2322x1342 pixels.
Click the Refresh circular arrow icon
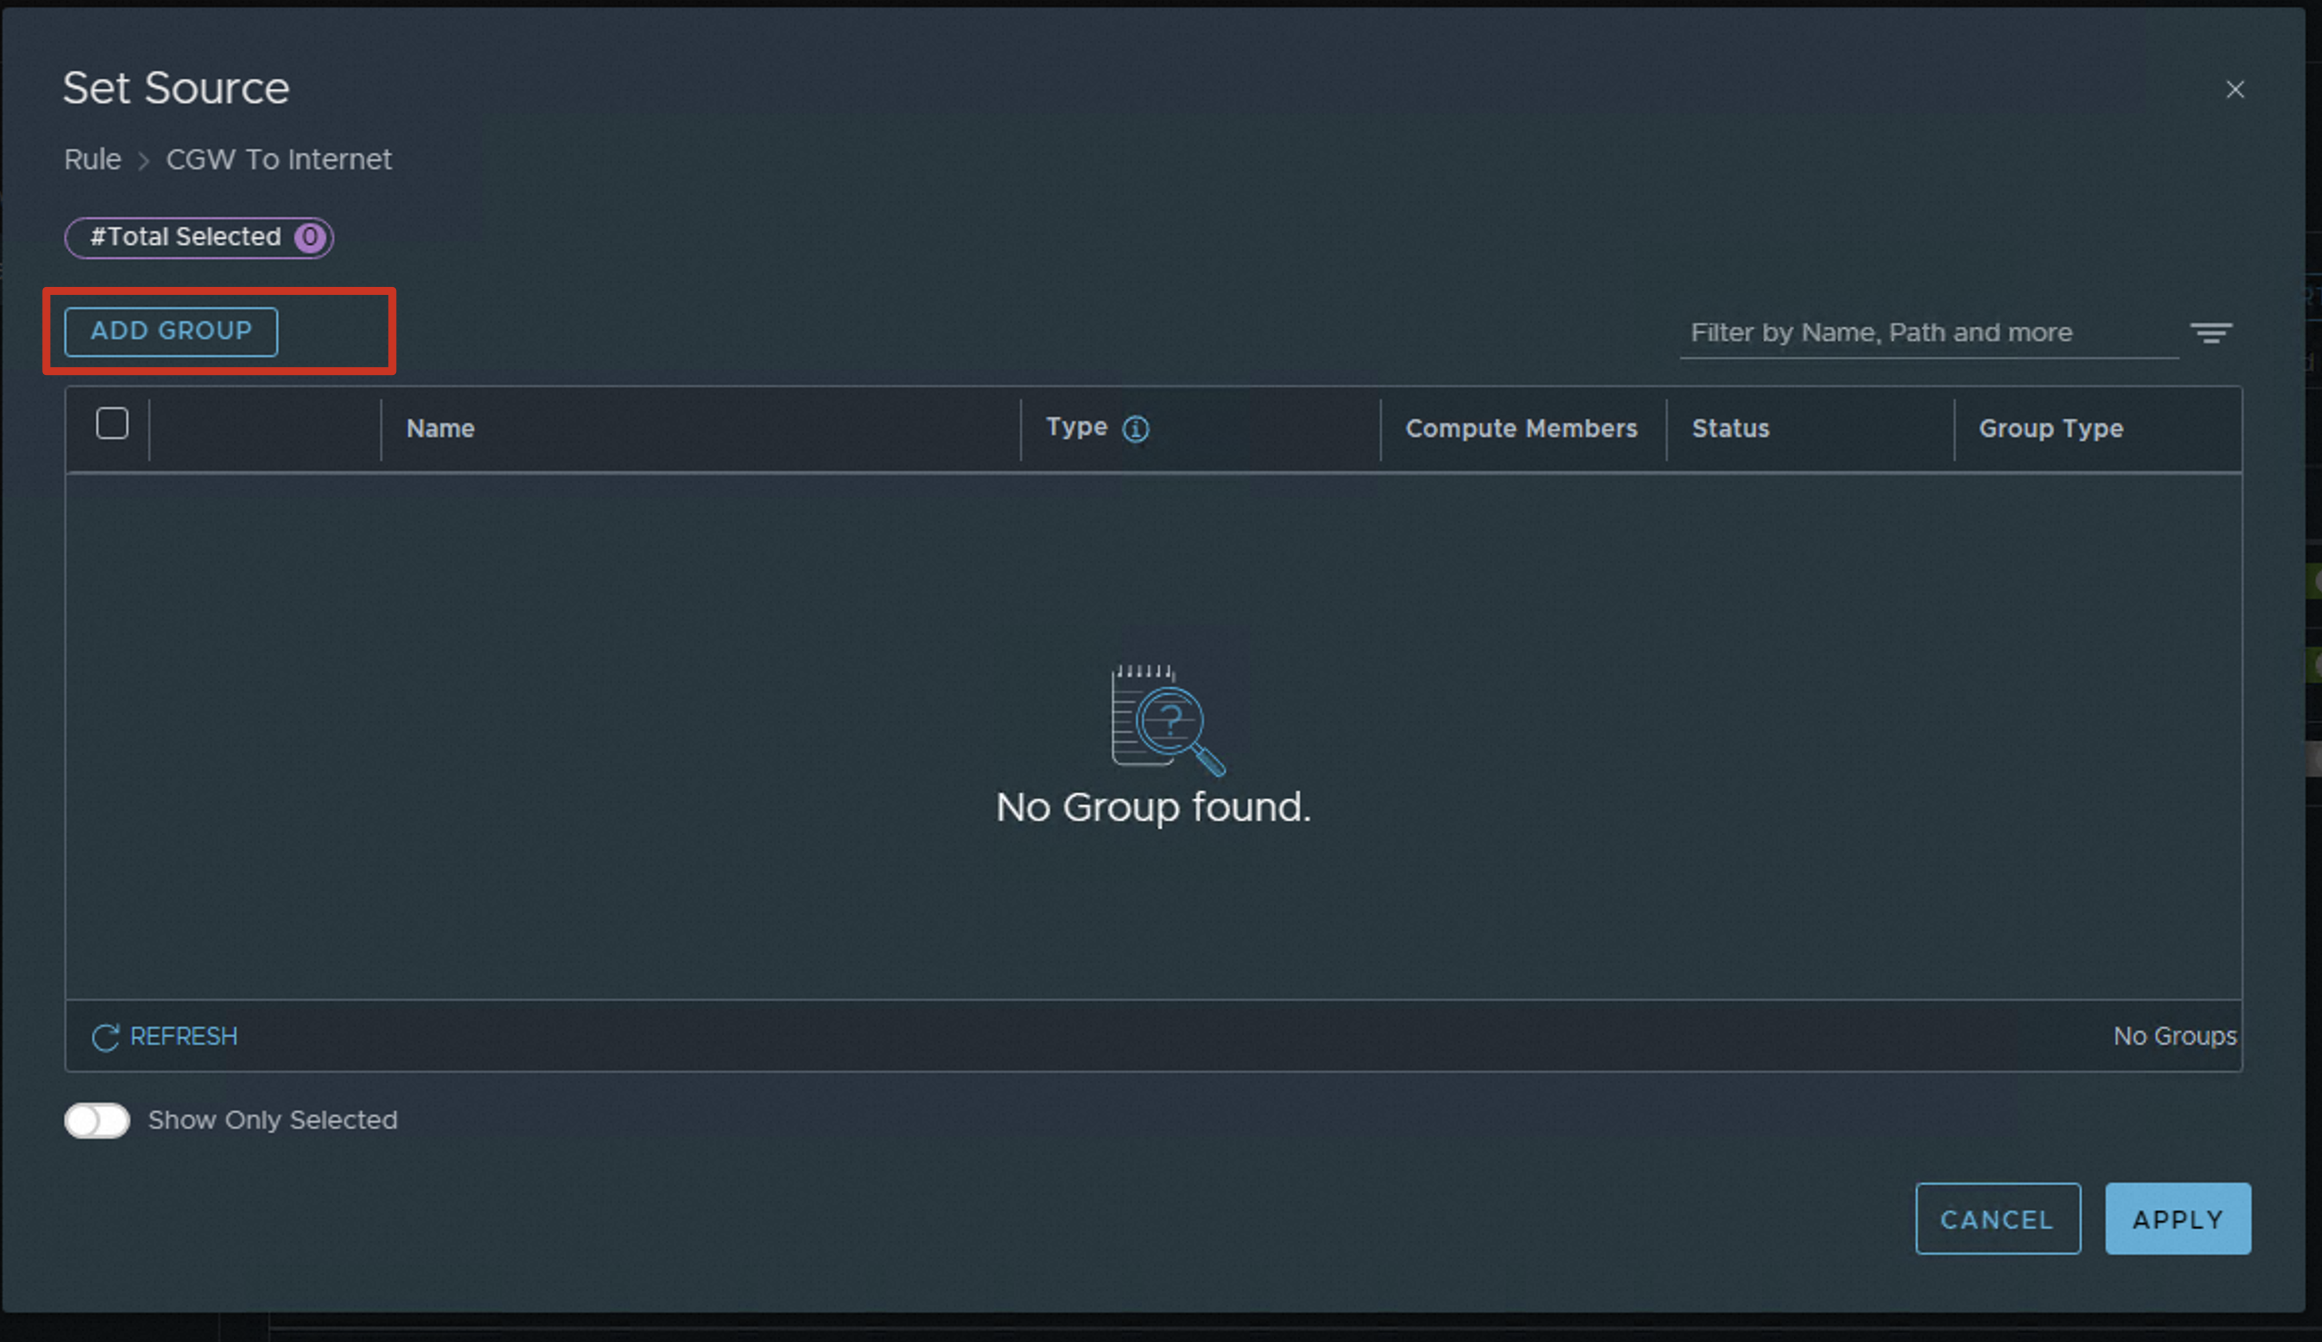pyautogui.click(x=105, y=1037)
